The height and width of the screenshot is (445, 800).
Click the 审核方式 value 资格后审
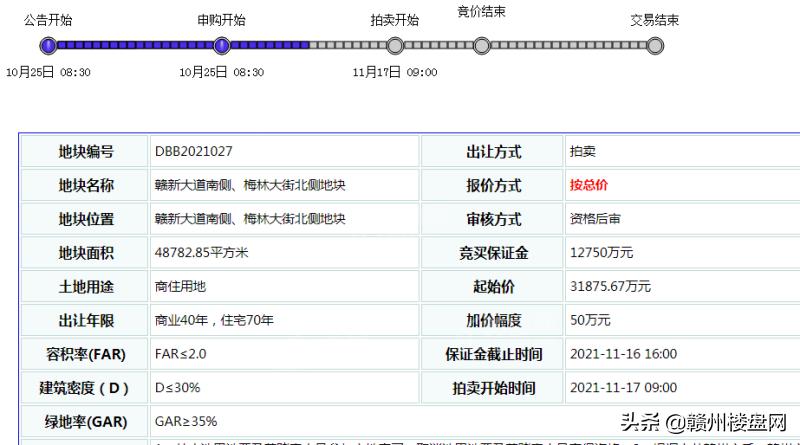[595, 219]
